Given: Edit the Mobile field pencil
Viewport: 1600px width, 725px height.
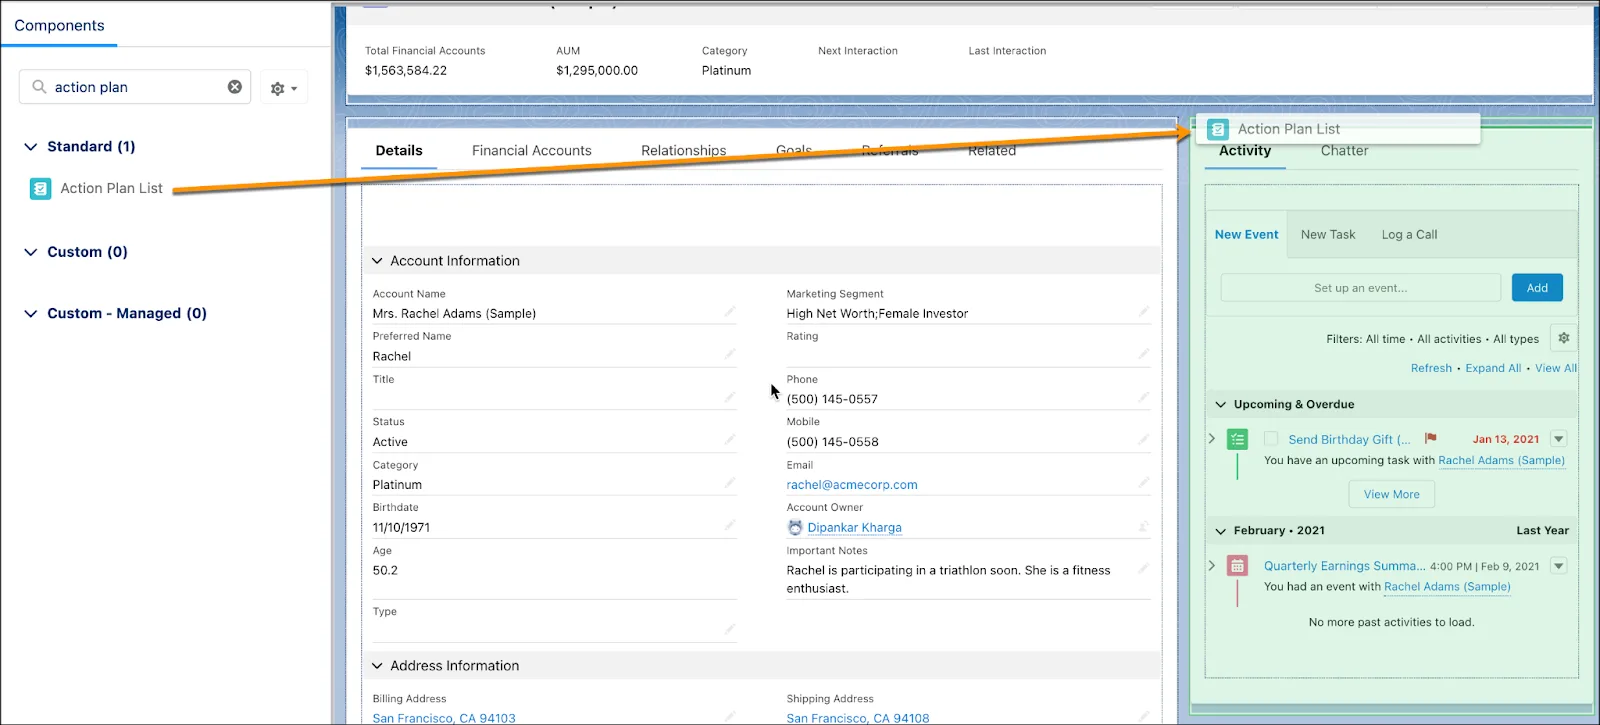Looking at the screenshot, I should tap(1144, 440).
